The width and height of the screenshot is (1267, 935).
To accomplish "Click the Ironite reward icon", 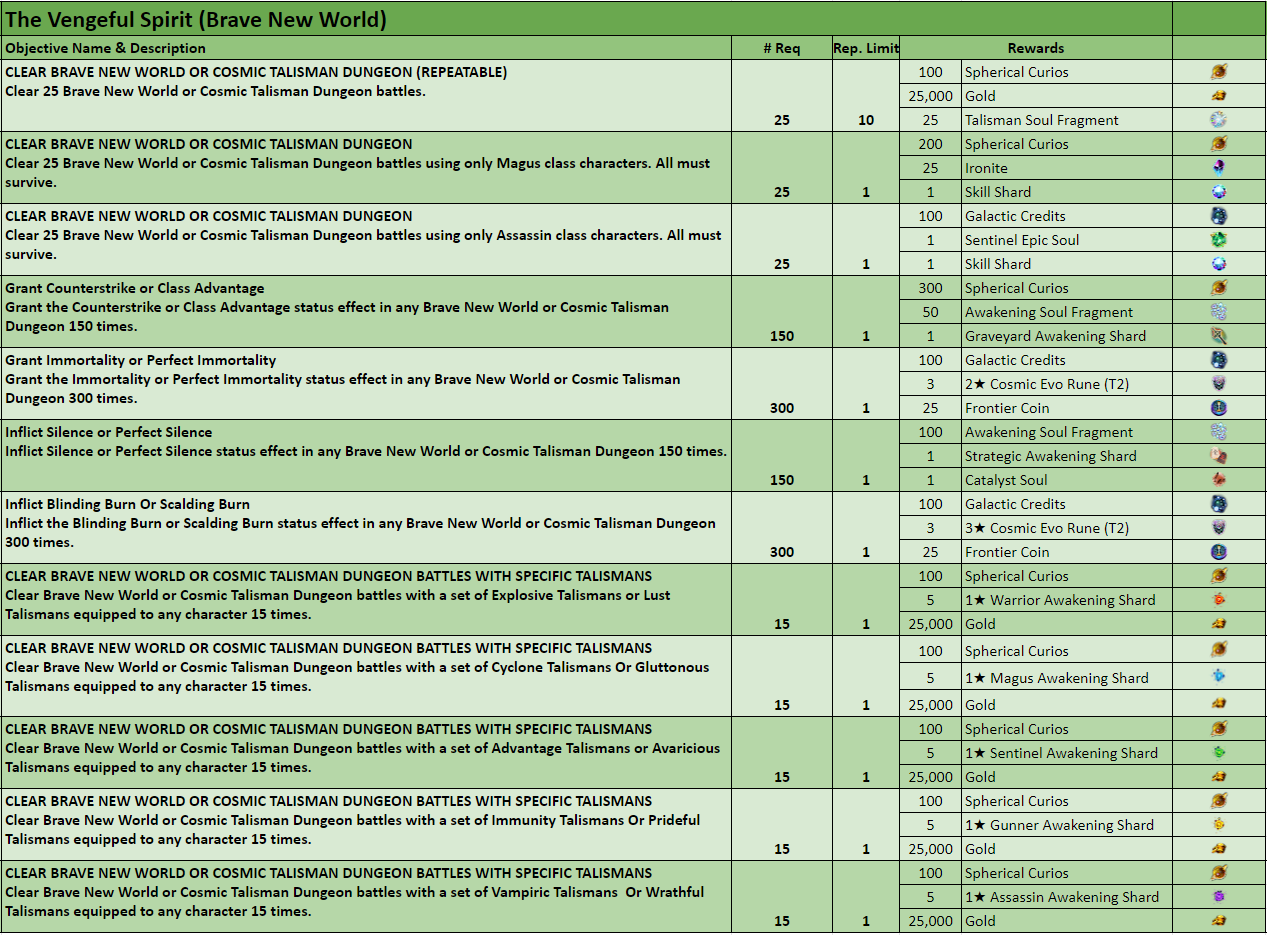I will 1218,168.
